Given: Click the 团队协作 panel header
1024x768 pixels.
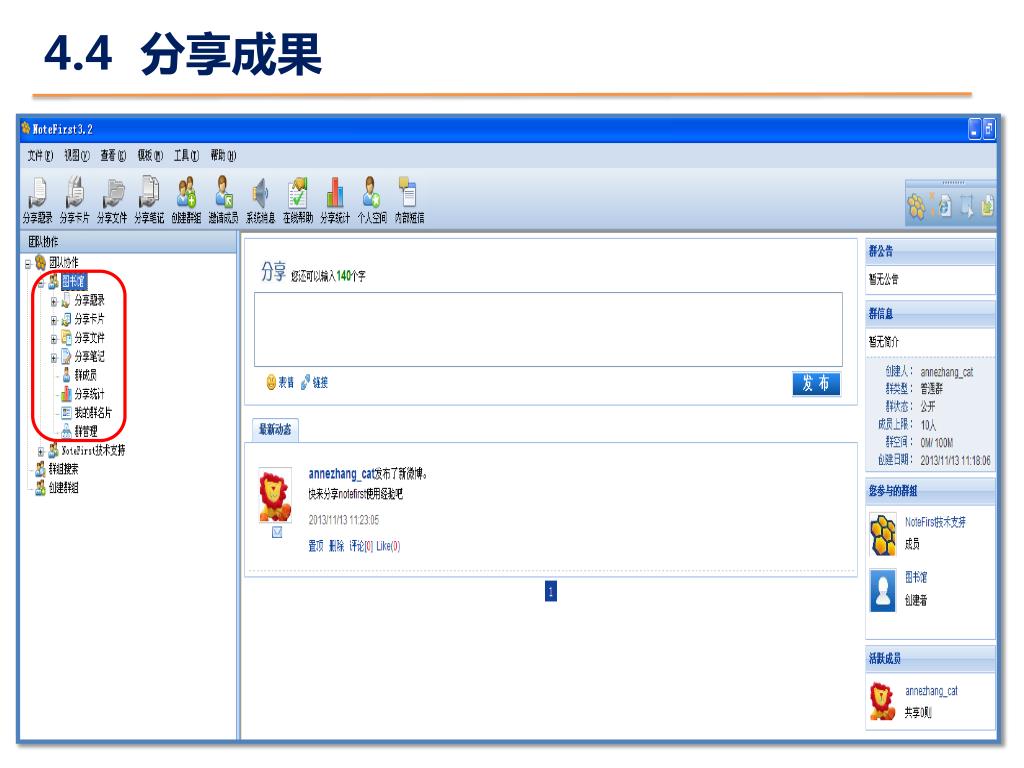Looking at the screenshot, I should [129, 242].
